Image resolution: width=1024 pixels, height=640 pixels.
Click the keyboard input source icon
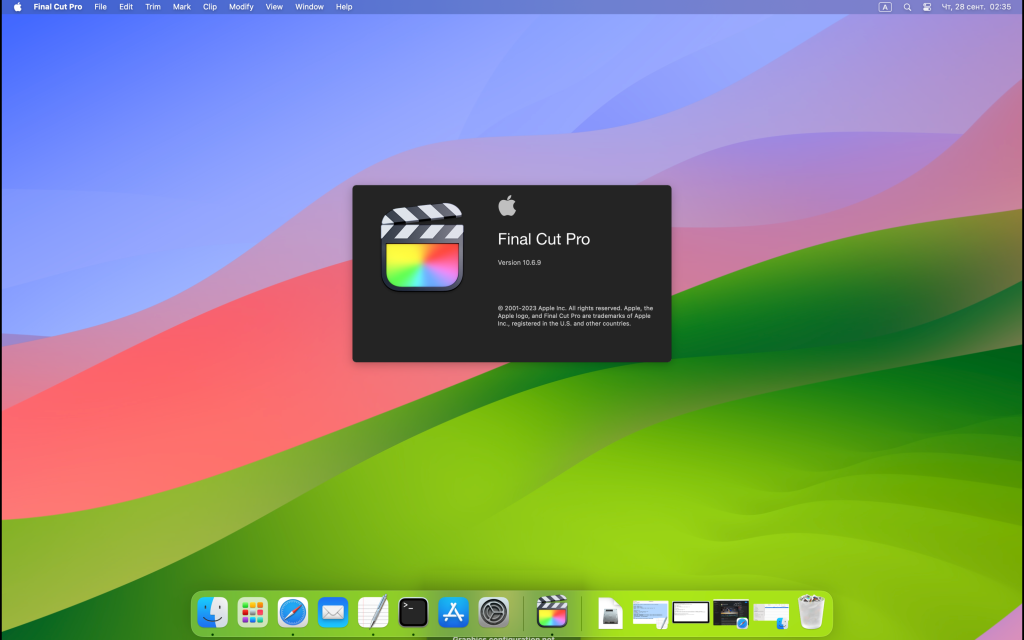click(x=885, y=7)
